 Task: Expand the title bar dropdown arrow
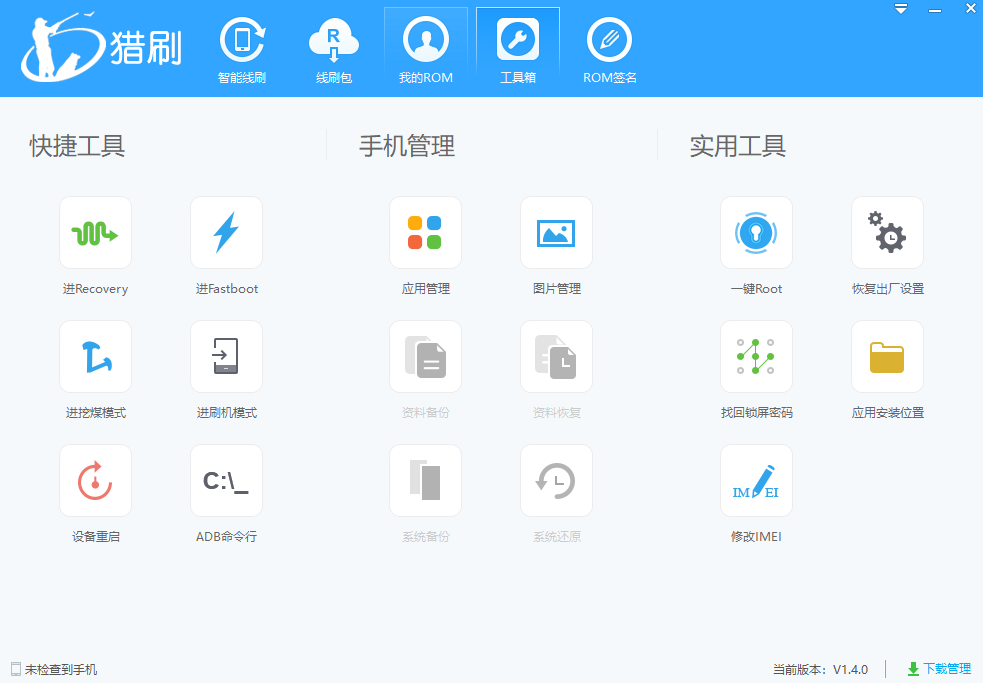[903, 8]
